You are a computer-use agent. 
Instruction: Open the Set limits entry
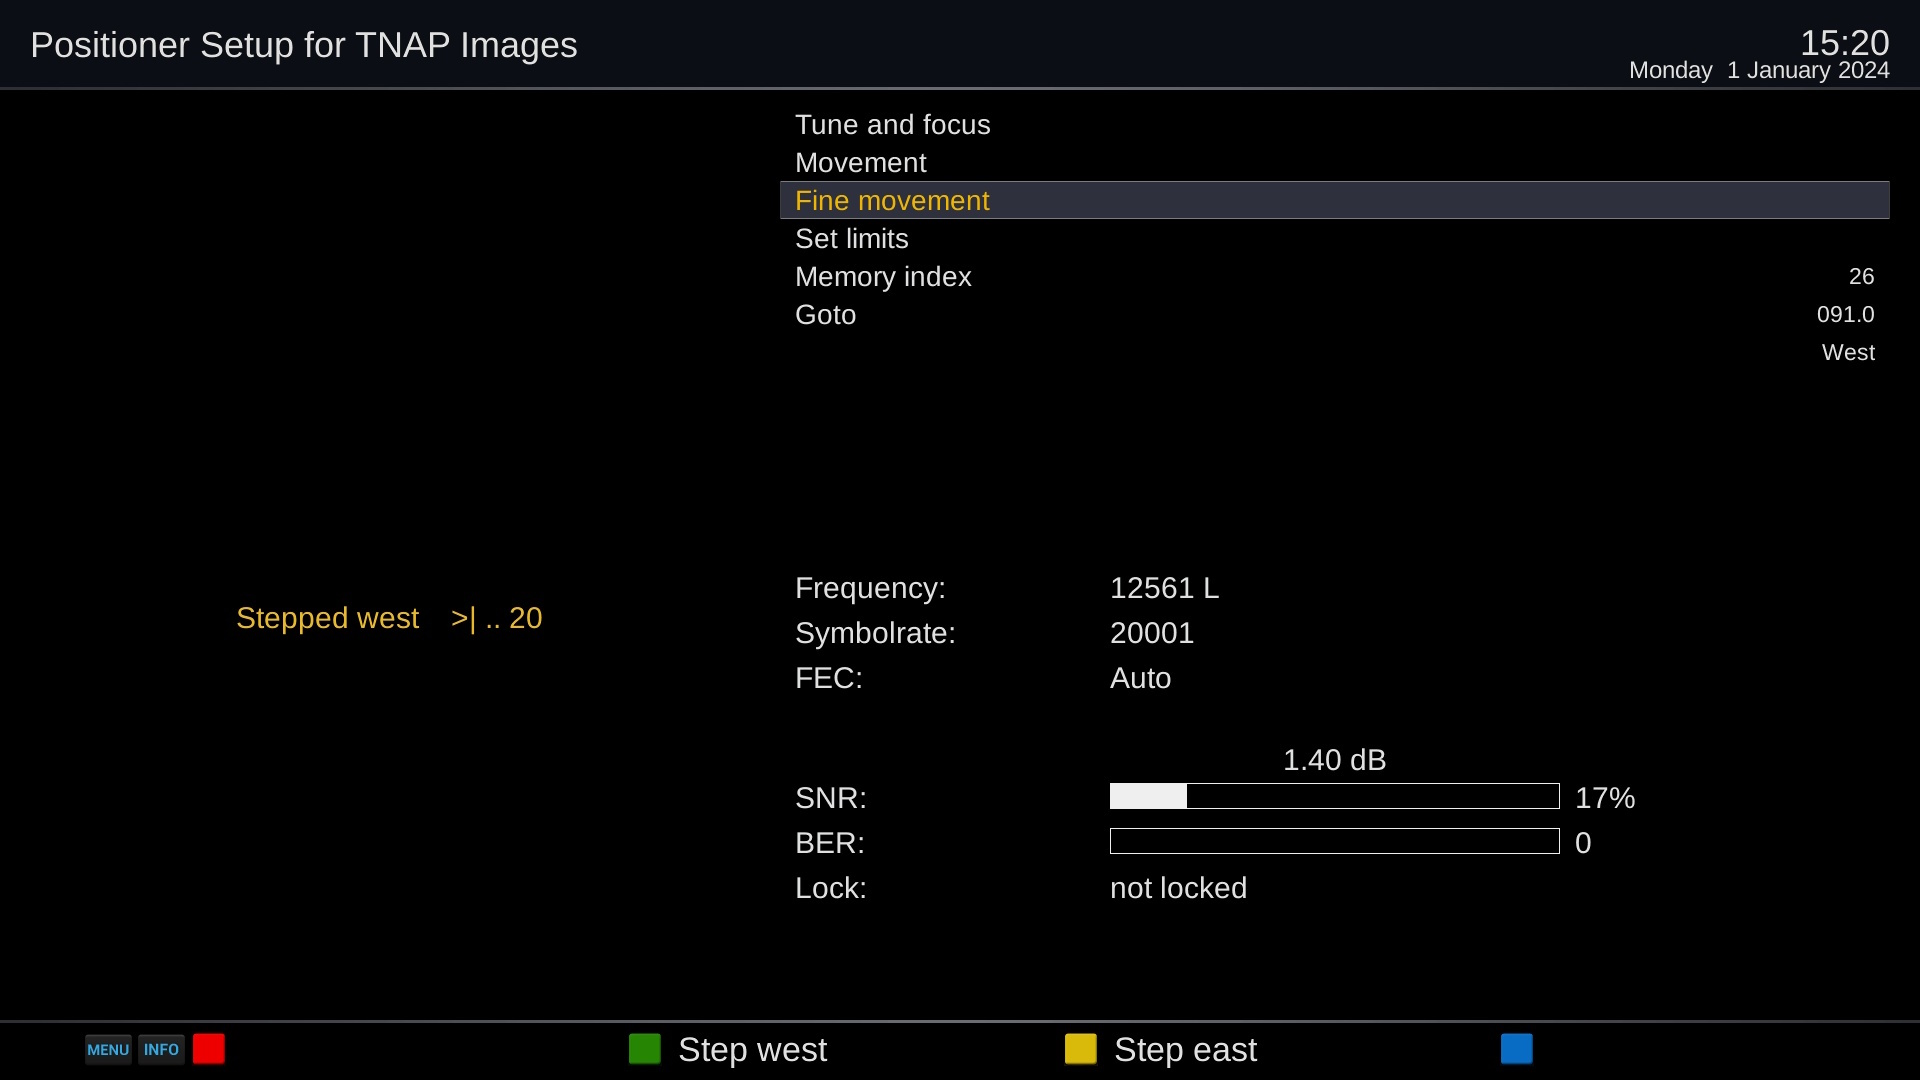(1335, 238)
